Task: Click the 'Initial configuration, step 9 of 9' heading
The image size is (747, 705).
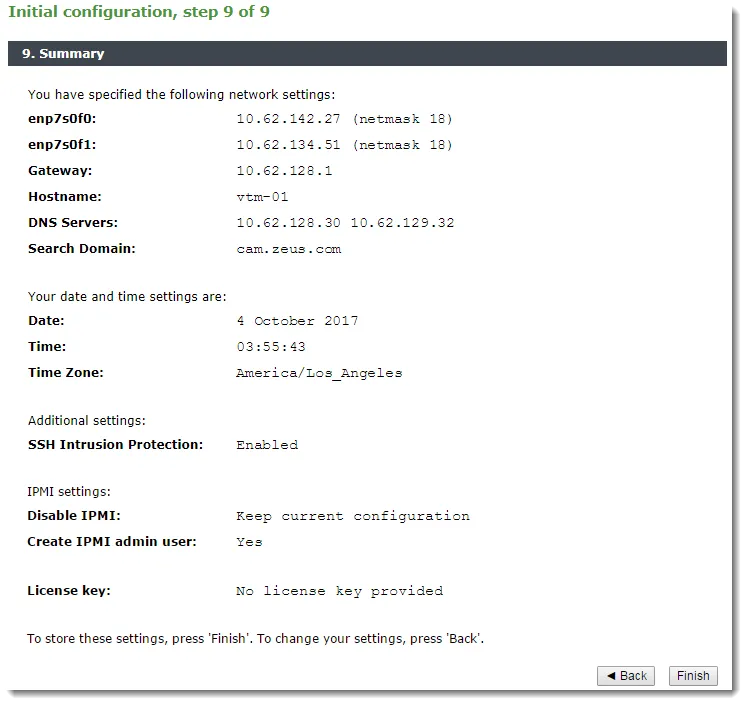Action: [x=139, y=12]
